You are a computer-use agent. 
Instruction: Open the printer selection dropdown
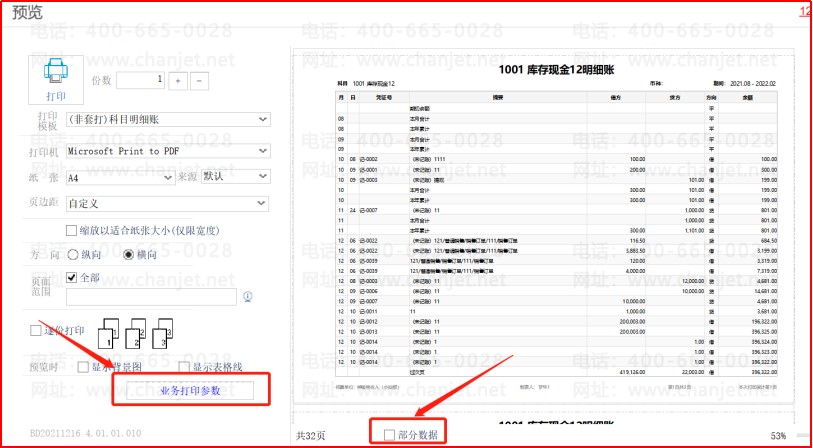click(169, 151)
